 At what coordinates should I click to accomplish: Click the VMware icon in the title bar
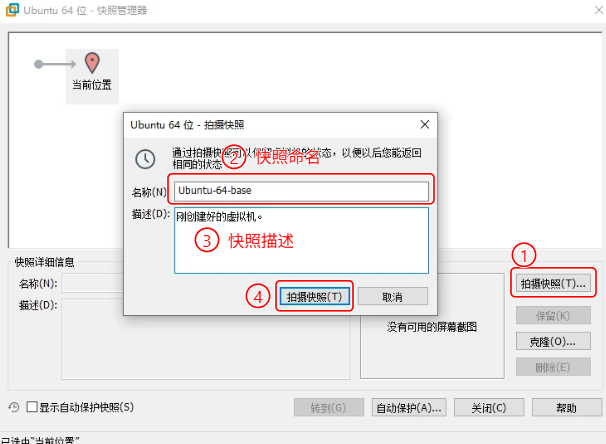point(12,10)
